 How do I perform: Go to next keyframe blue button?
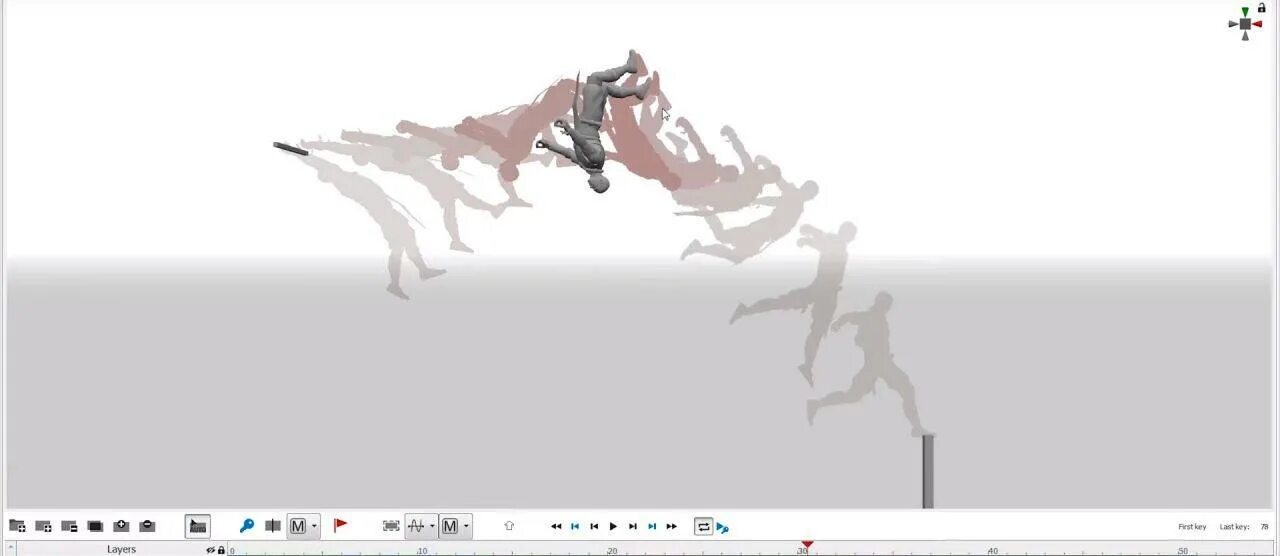(652, 526)
